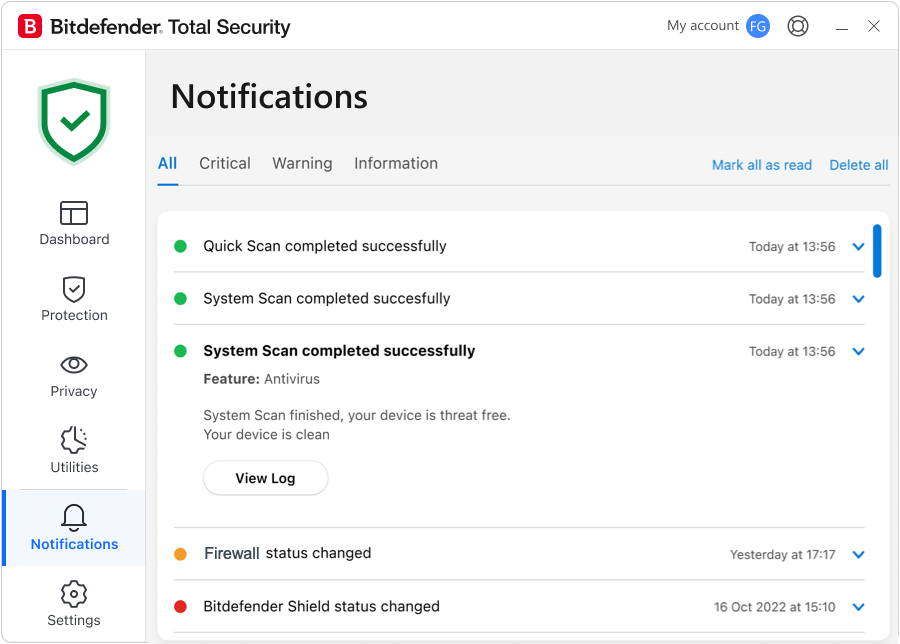900x644 pixels.
Task: Open the Utilities section
Action: [74, 451]
